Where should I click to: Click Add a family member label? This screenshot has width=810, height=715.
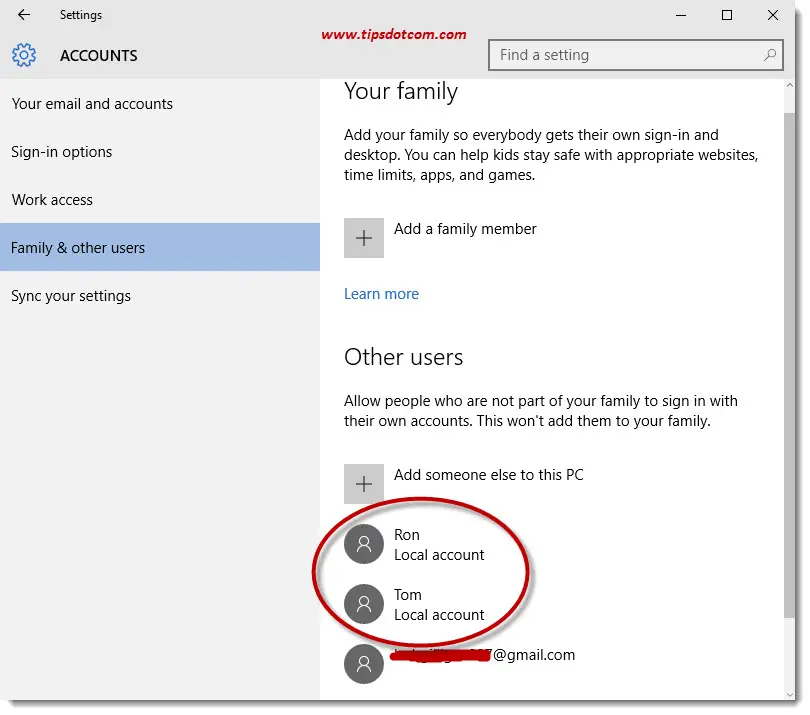465,228
